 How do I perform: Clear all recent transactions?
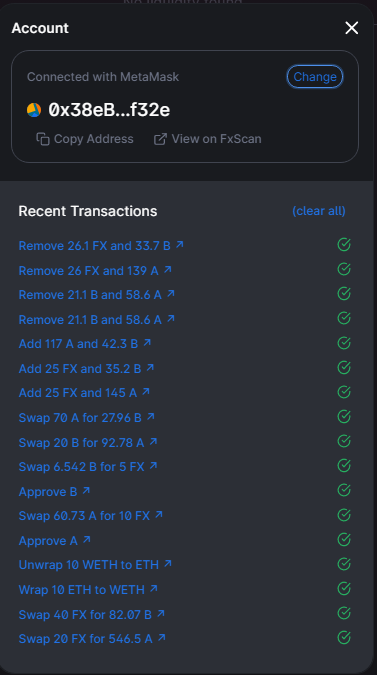tap(319, 211)
